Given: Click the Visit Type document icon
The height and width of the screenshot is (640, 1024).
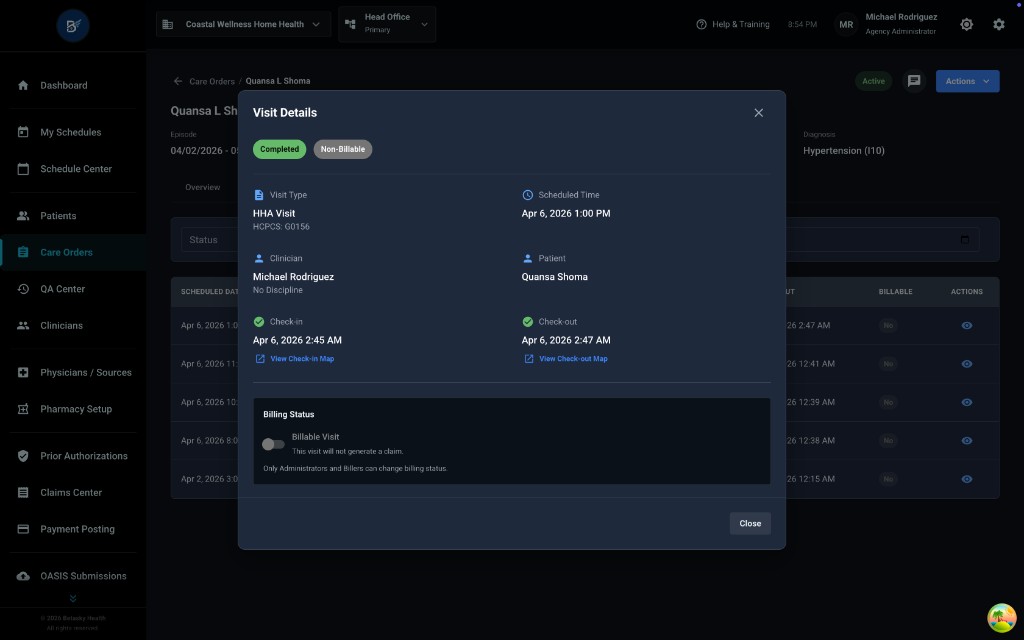Looking at the screenshot, I should pyautogui.click(x=259, y=195).
